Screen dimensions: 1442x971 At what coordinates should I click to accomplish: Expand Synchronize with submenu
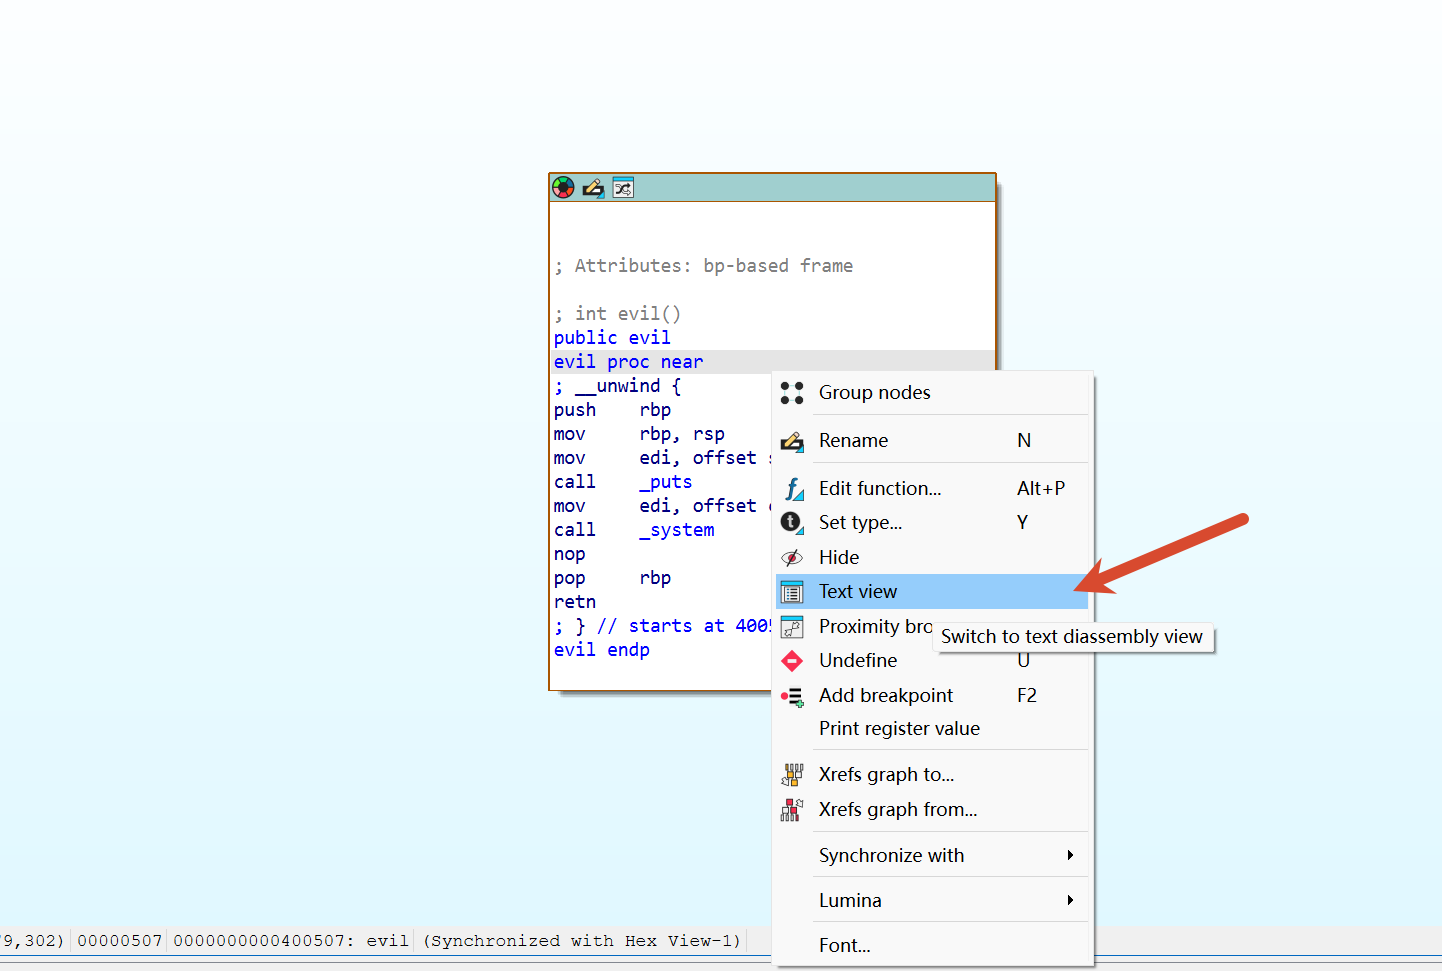(932, 856)
